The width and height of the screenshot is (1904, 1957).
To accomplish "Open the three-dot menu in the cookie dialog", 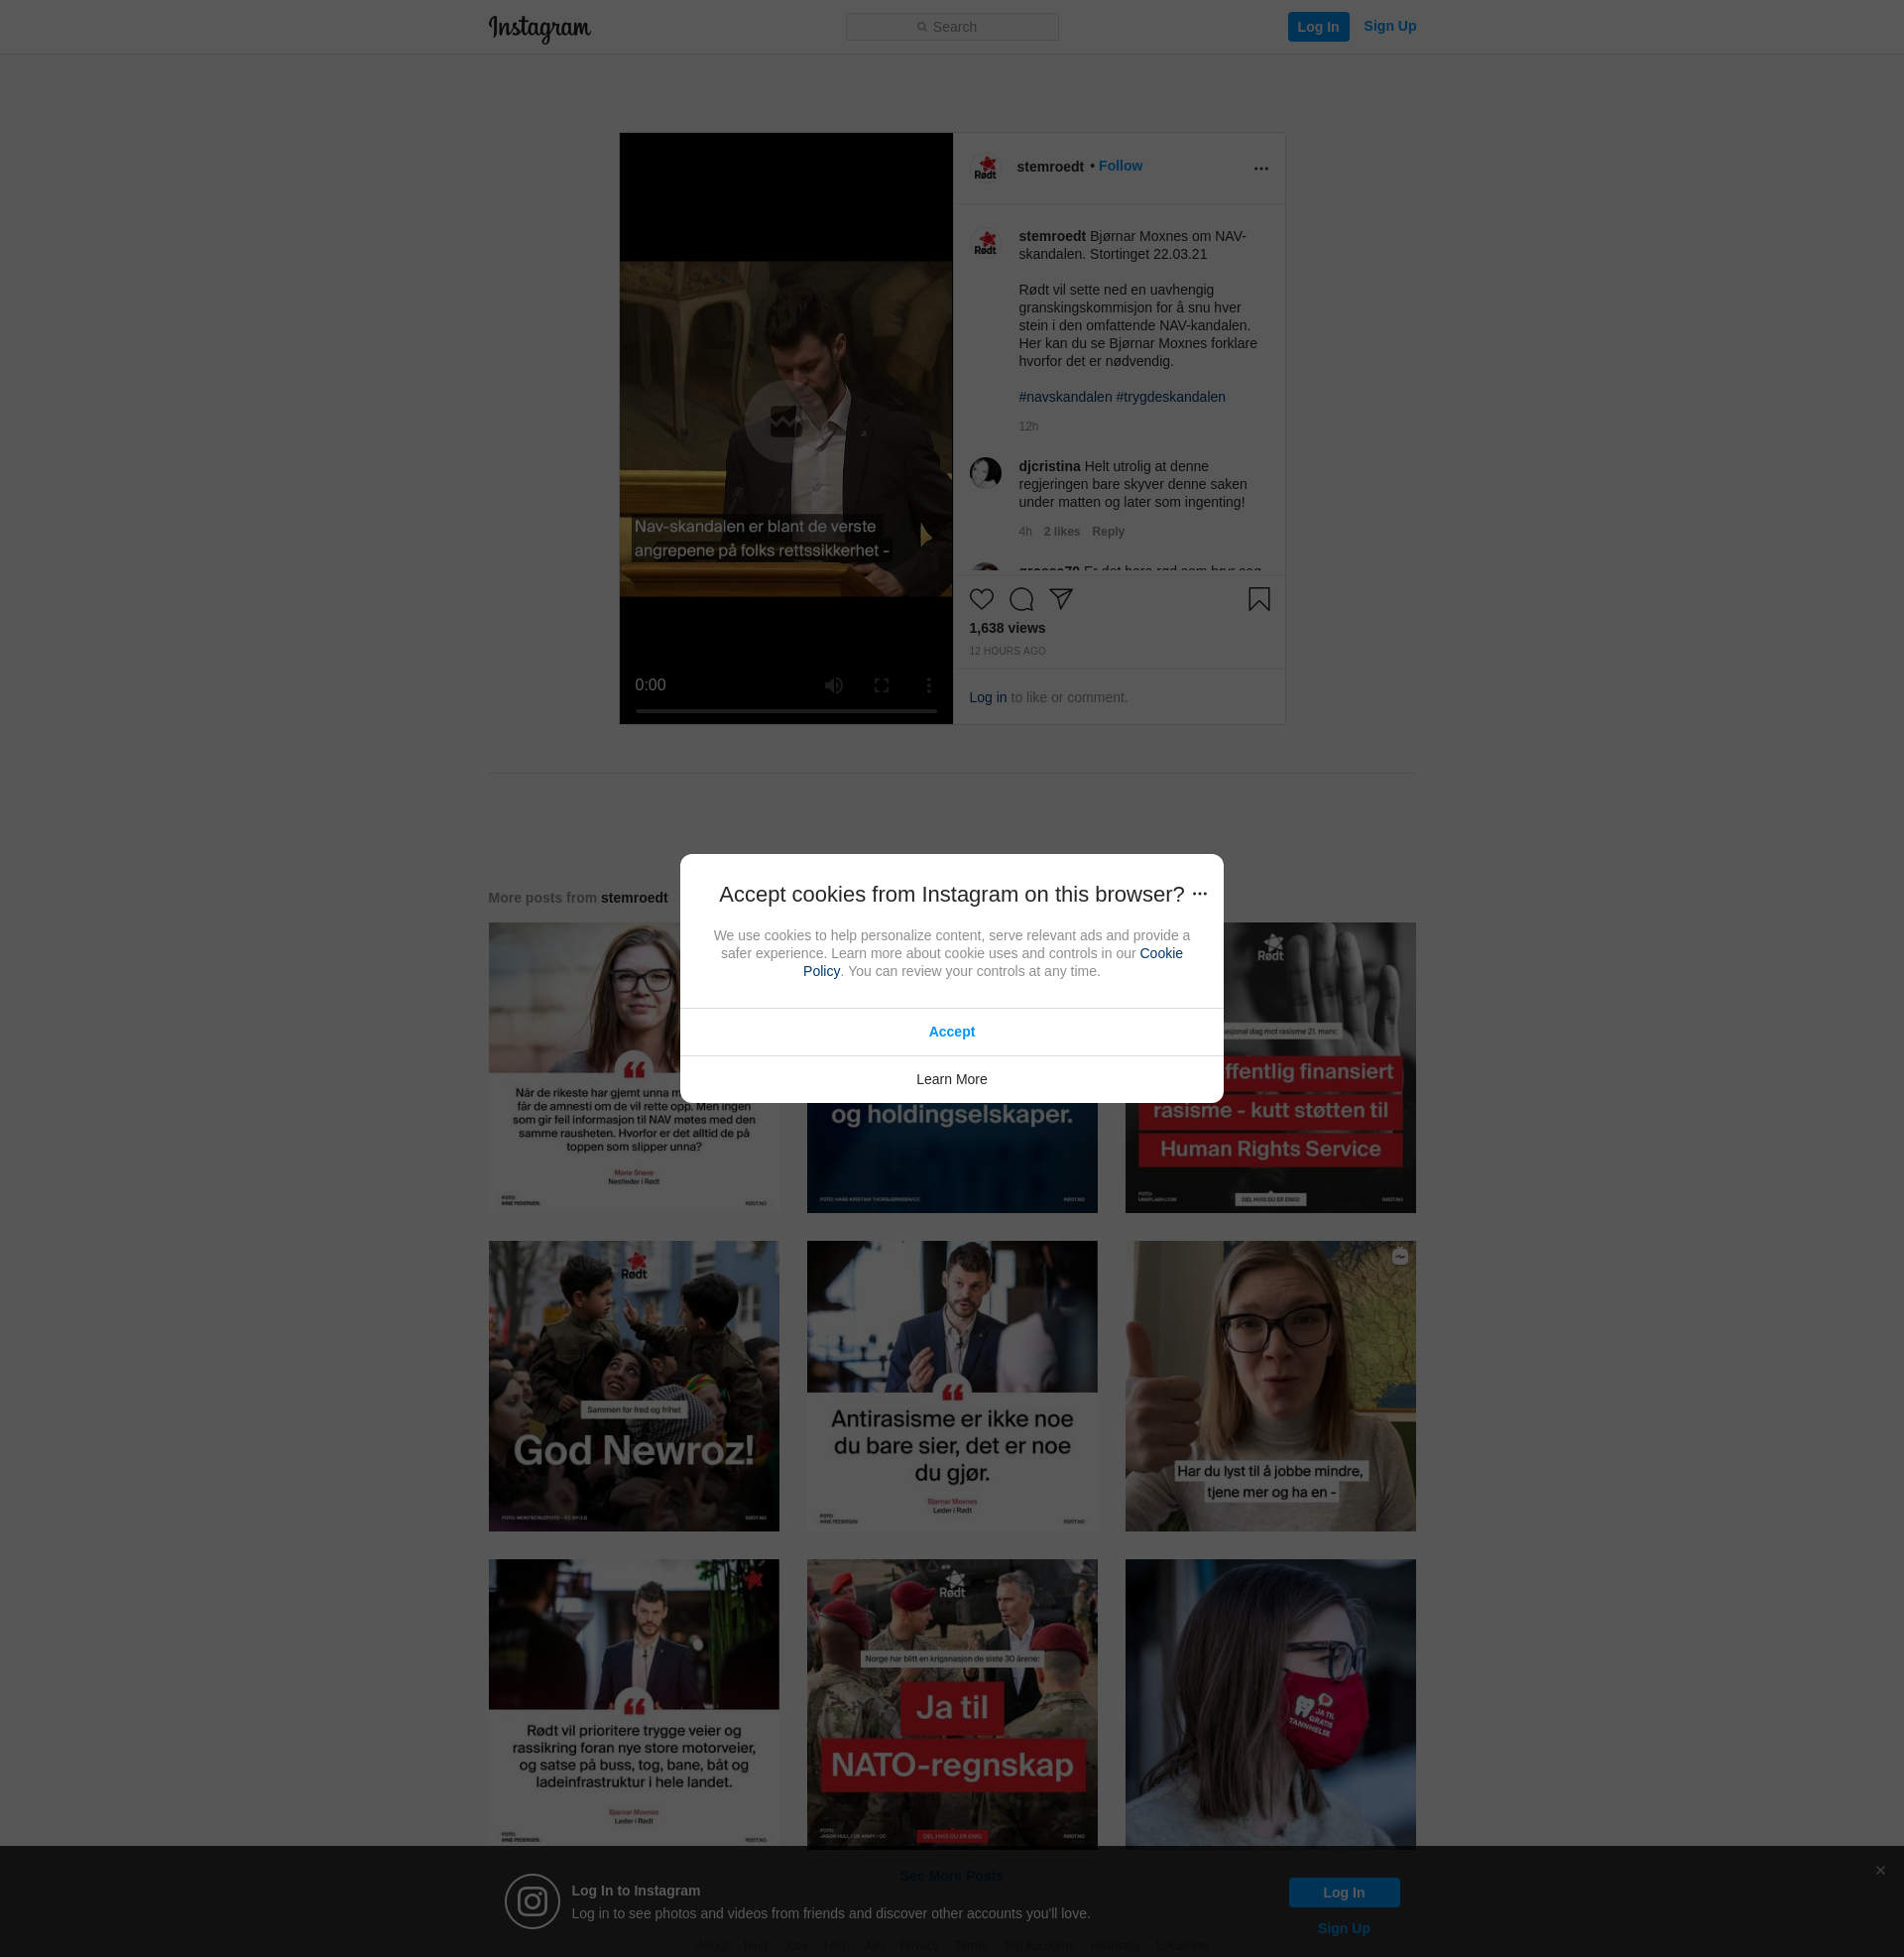I will click(1199, 894).
